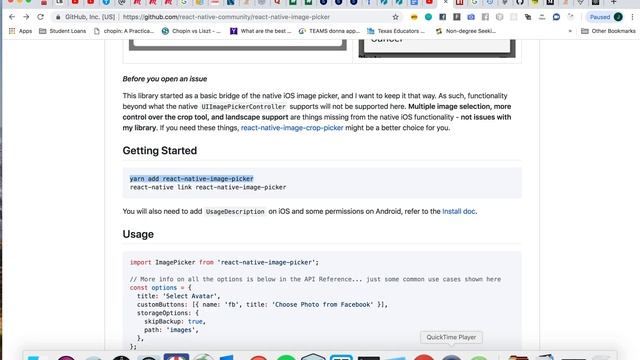Click the Paused profile button
Screen dimensions: 640x360
(x=605, y=17)
